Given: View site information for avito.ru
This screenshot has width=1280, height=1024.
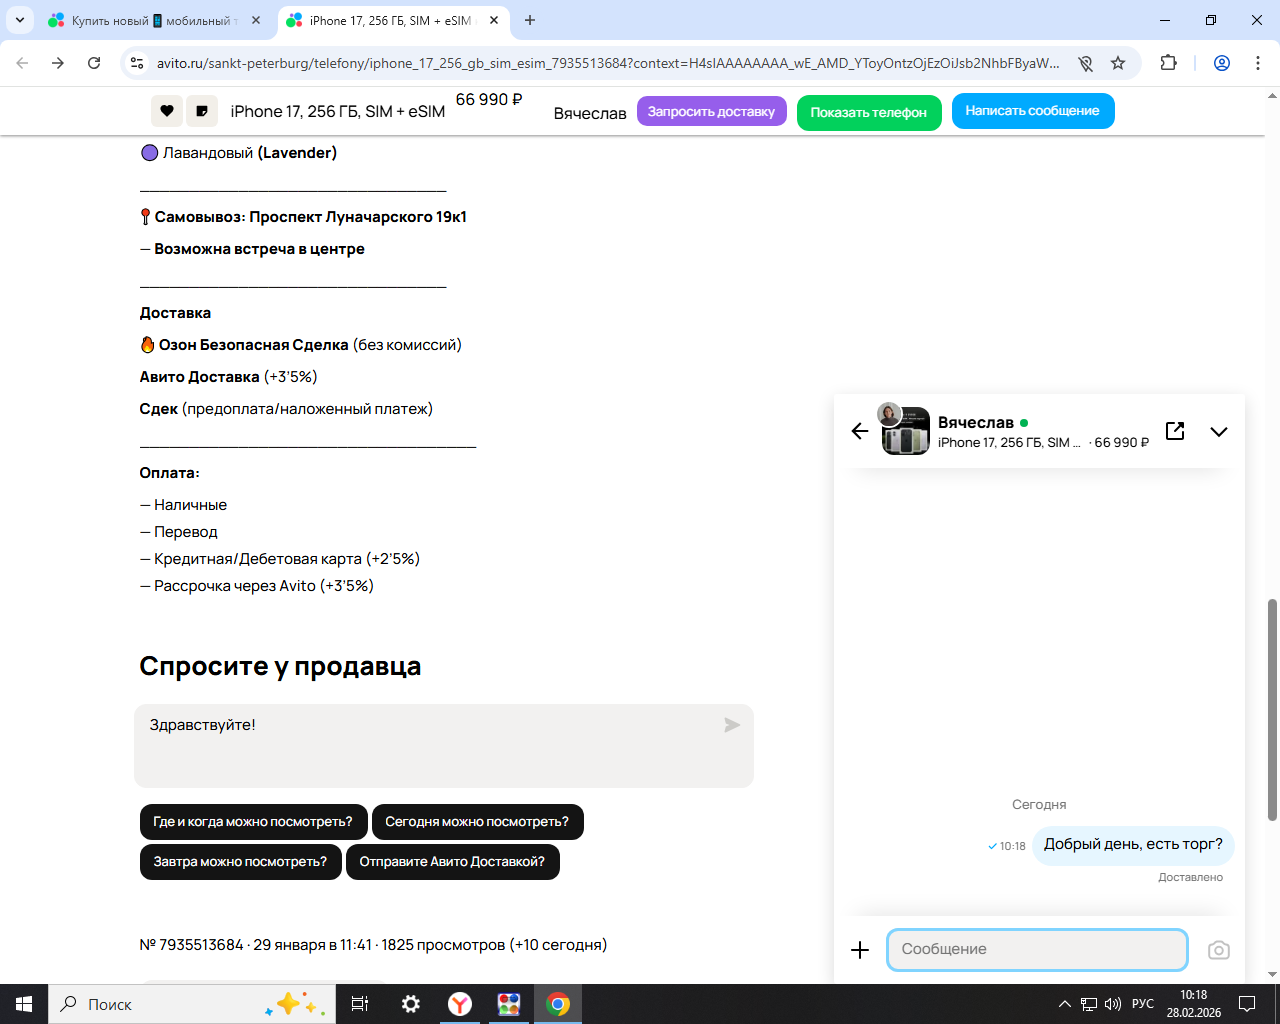Looking at the screenshot, I should 137,63.
